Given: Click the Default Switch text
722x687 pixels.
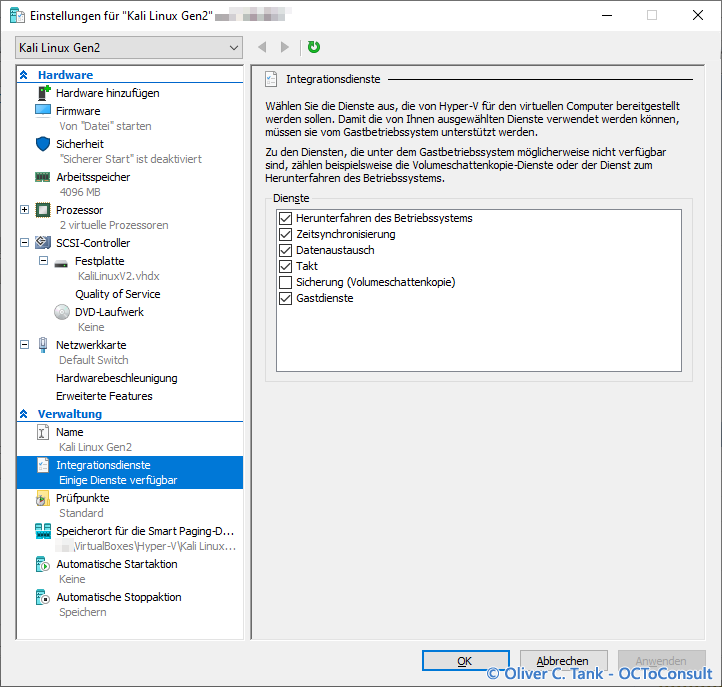Looking at the screenshot, I should point(93,360).
